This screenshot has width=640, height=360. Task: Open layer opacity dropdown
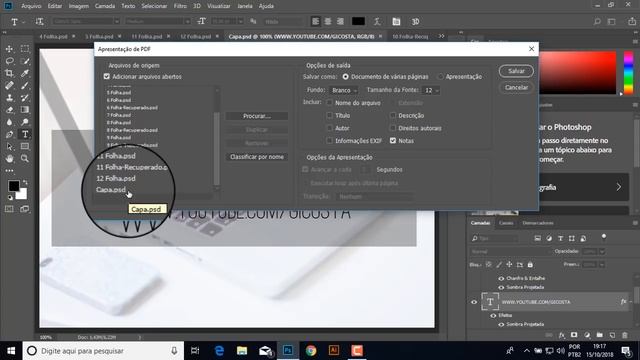[x=602, y=251]
